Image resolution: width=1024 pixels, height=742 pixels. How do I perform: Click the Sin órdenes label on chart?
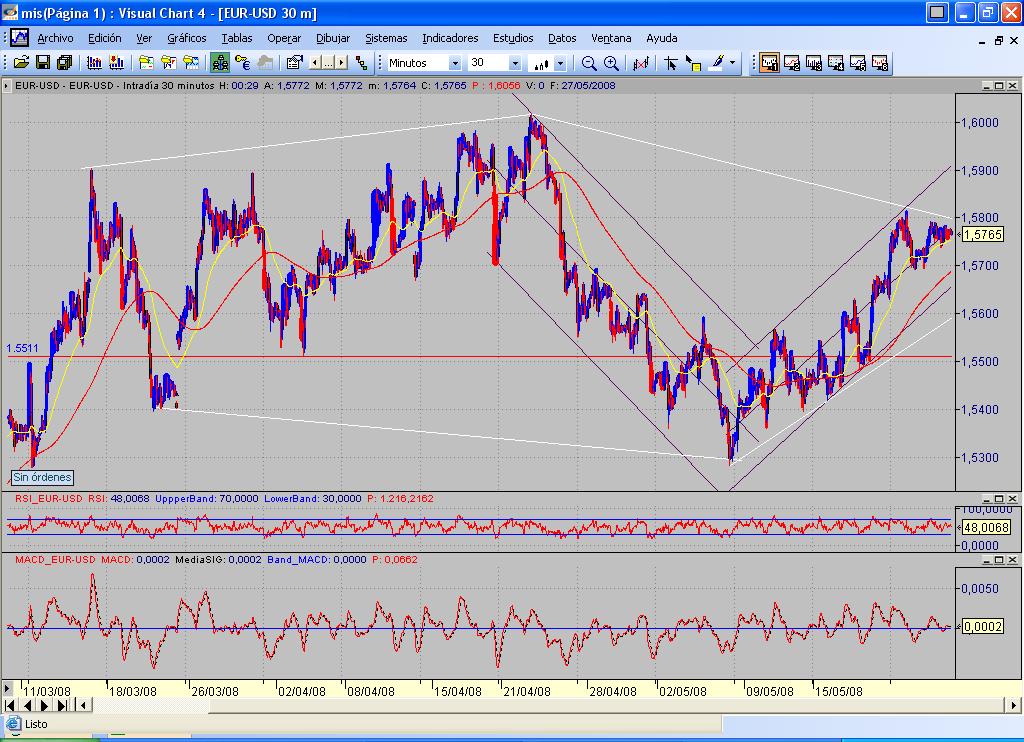pos(42,477)
